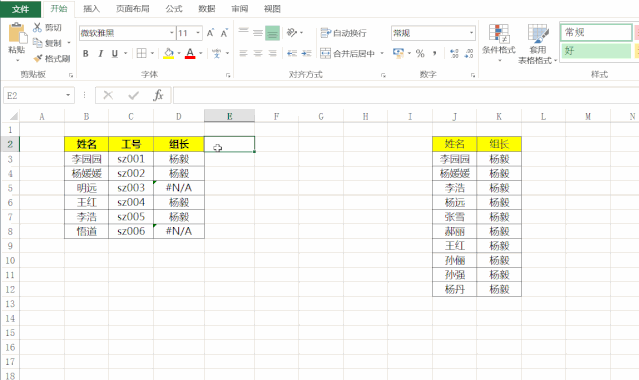The width and height of the screenshot is (639, 380).
Task: Open phonetic guide (文) icon
Action: pyautogui.click(x=216, y=53)
